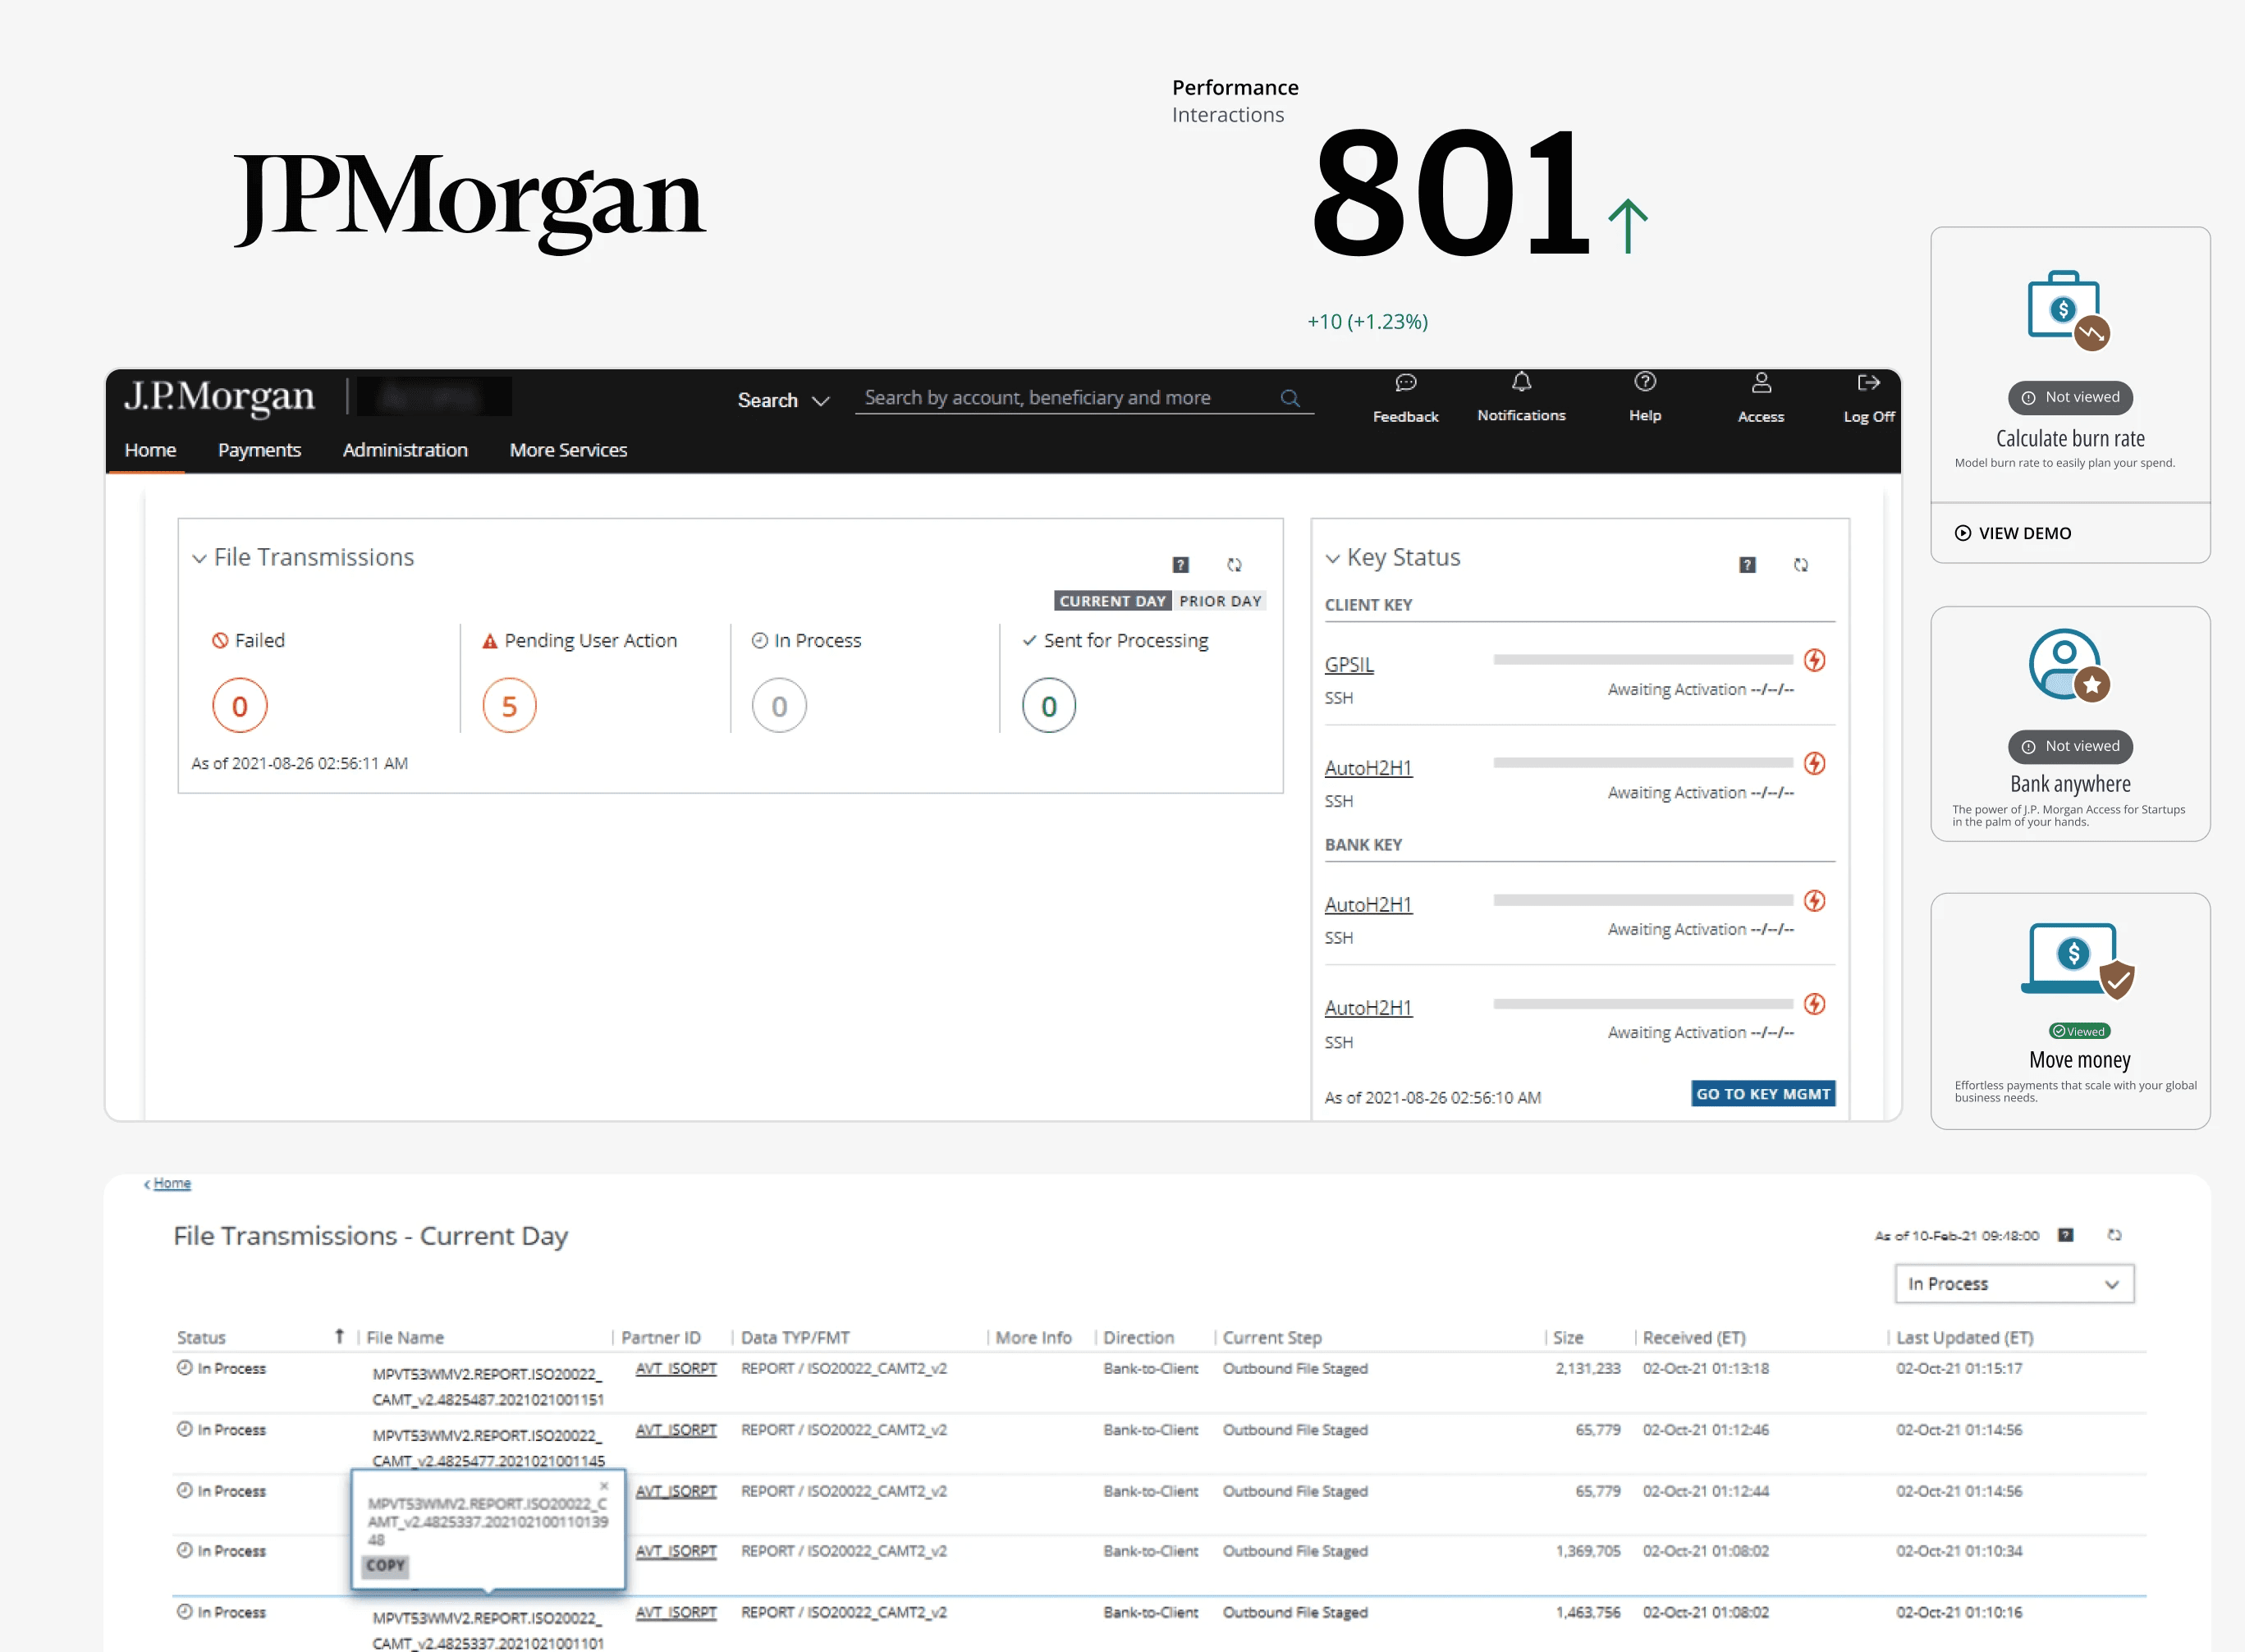
Task: Sort by the Status column arrow
Action: point(339,1337)
